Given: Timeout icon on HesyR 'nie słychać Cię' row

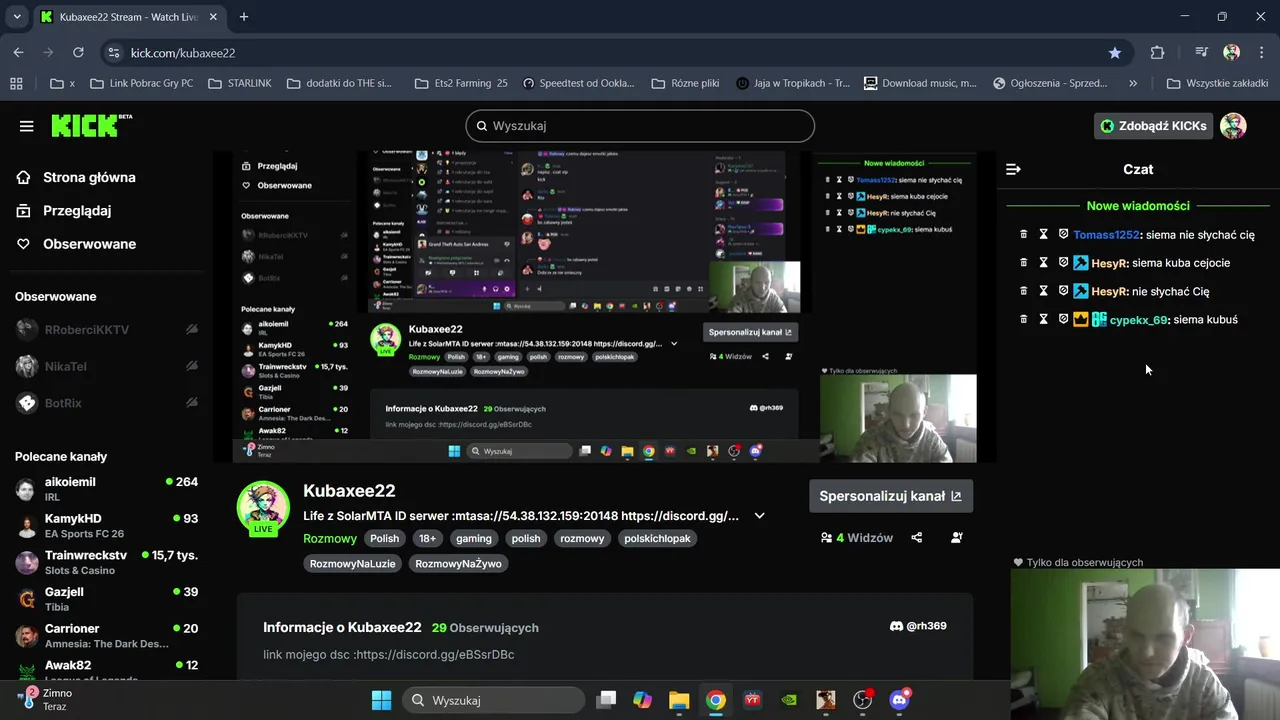Looking at the screenshot, I should click(x=1043, y=290).
